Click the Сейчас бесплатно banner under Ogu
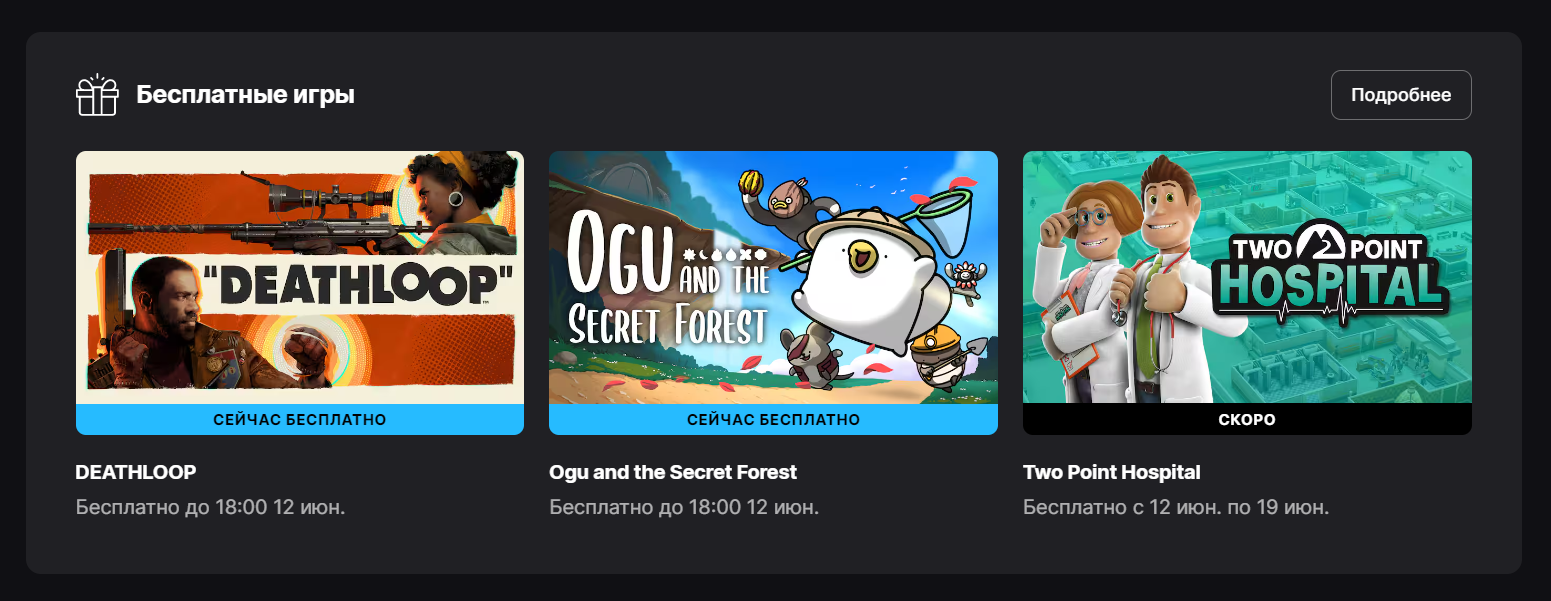1551x601 pixels. tap(773, 420)
